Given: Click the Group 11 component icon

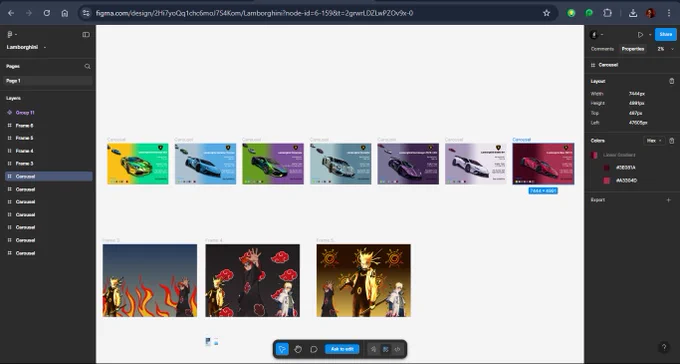Looking at the screenshot, I should click(10, 112).
